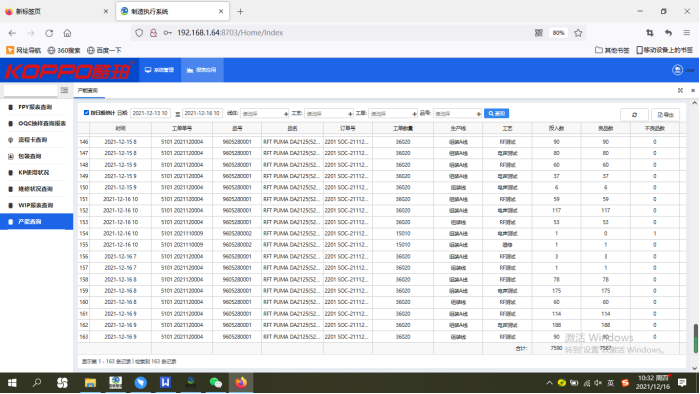Click the start date field 2021-12-13 10

[x=150, y=113]
